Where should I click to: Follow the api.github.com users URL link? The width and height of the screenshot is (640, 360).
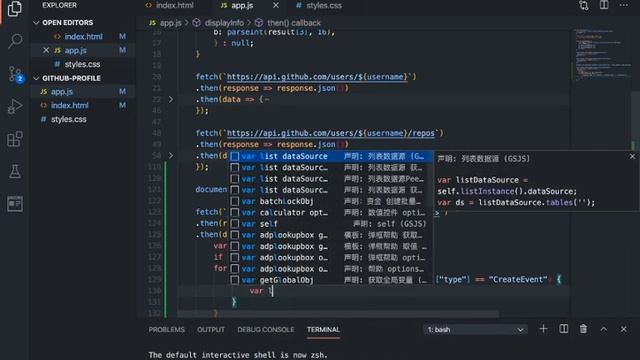(317, 77)
